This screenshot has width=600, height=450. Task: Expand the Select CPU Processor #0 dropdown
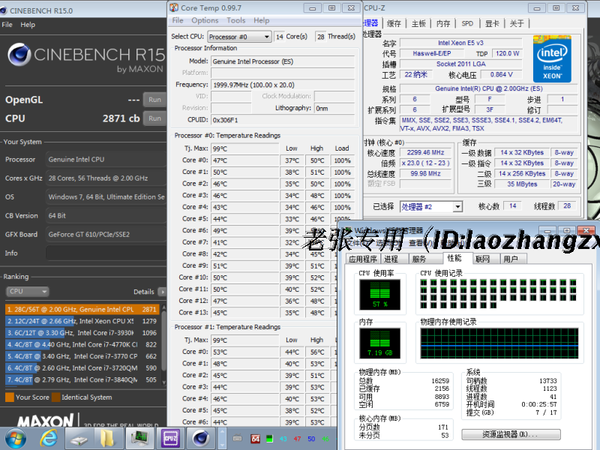tap(236, 35)
